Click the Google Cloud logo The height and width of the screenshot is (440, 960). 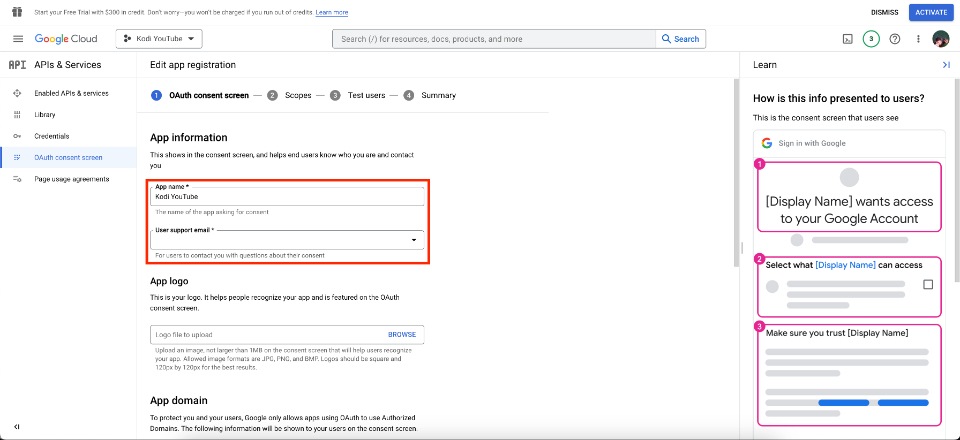[66, 39]
